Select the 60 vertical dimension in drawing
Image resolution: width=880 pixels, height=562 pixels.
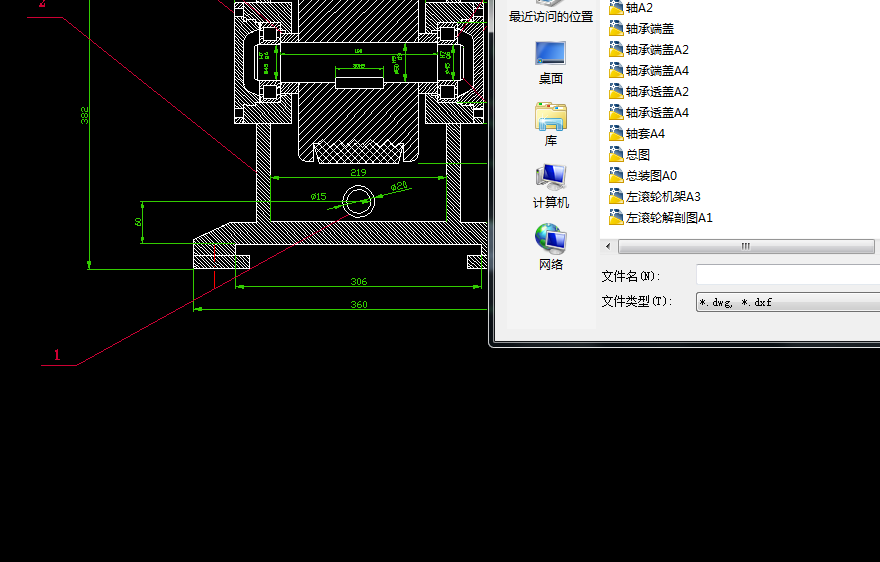(138, 222)
